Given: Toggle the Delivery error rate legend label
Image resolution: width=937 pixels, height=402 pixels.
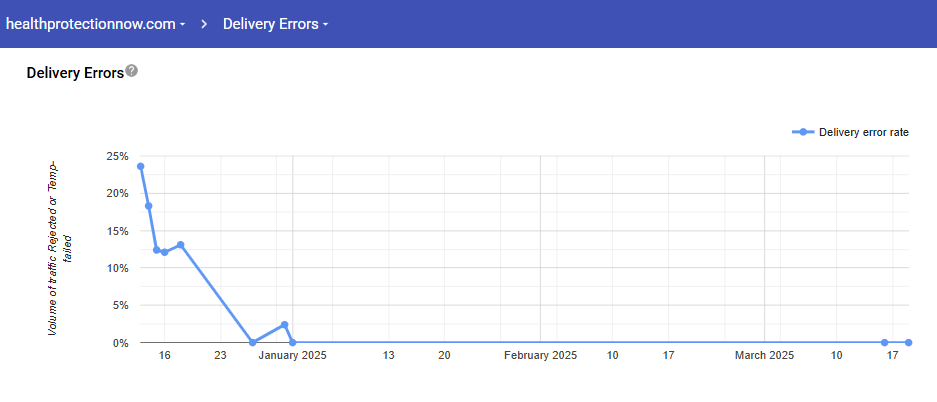Looking at the screenshot, I should [863, 132].
